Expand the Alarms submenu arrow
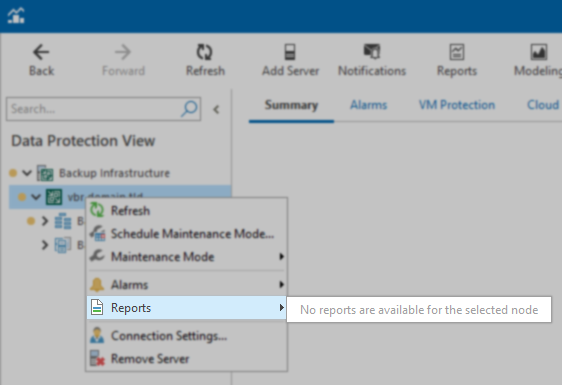 click(x=281, y=285)
